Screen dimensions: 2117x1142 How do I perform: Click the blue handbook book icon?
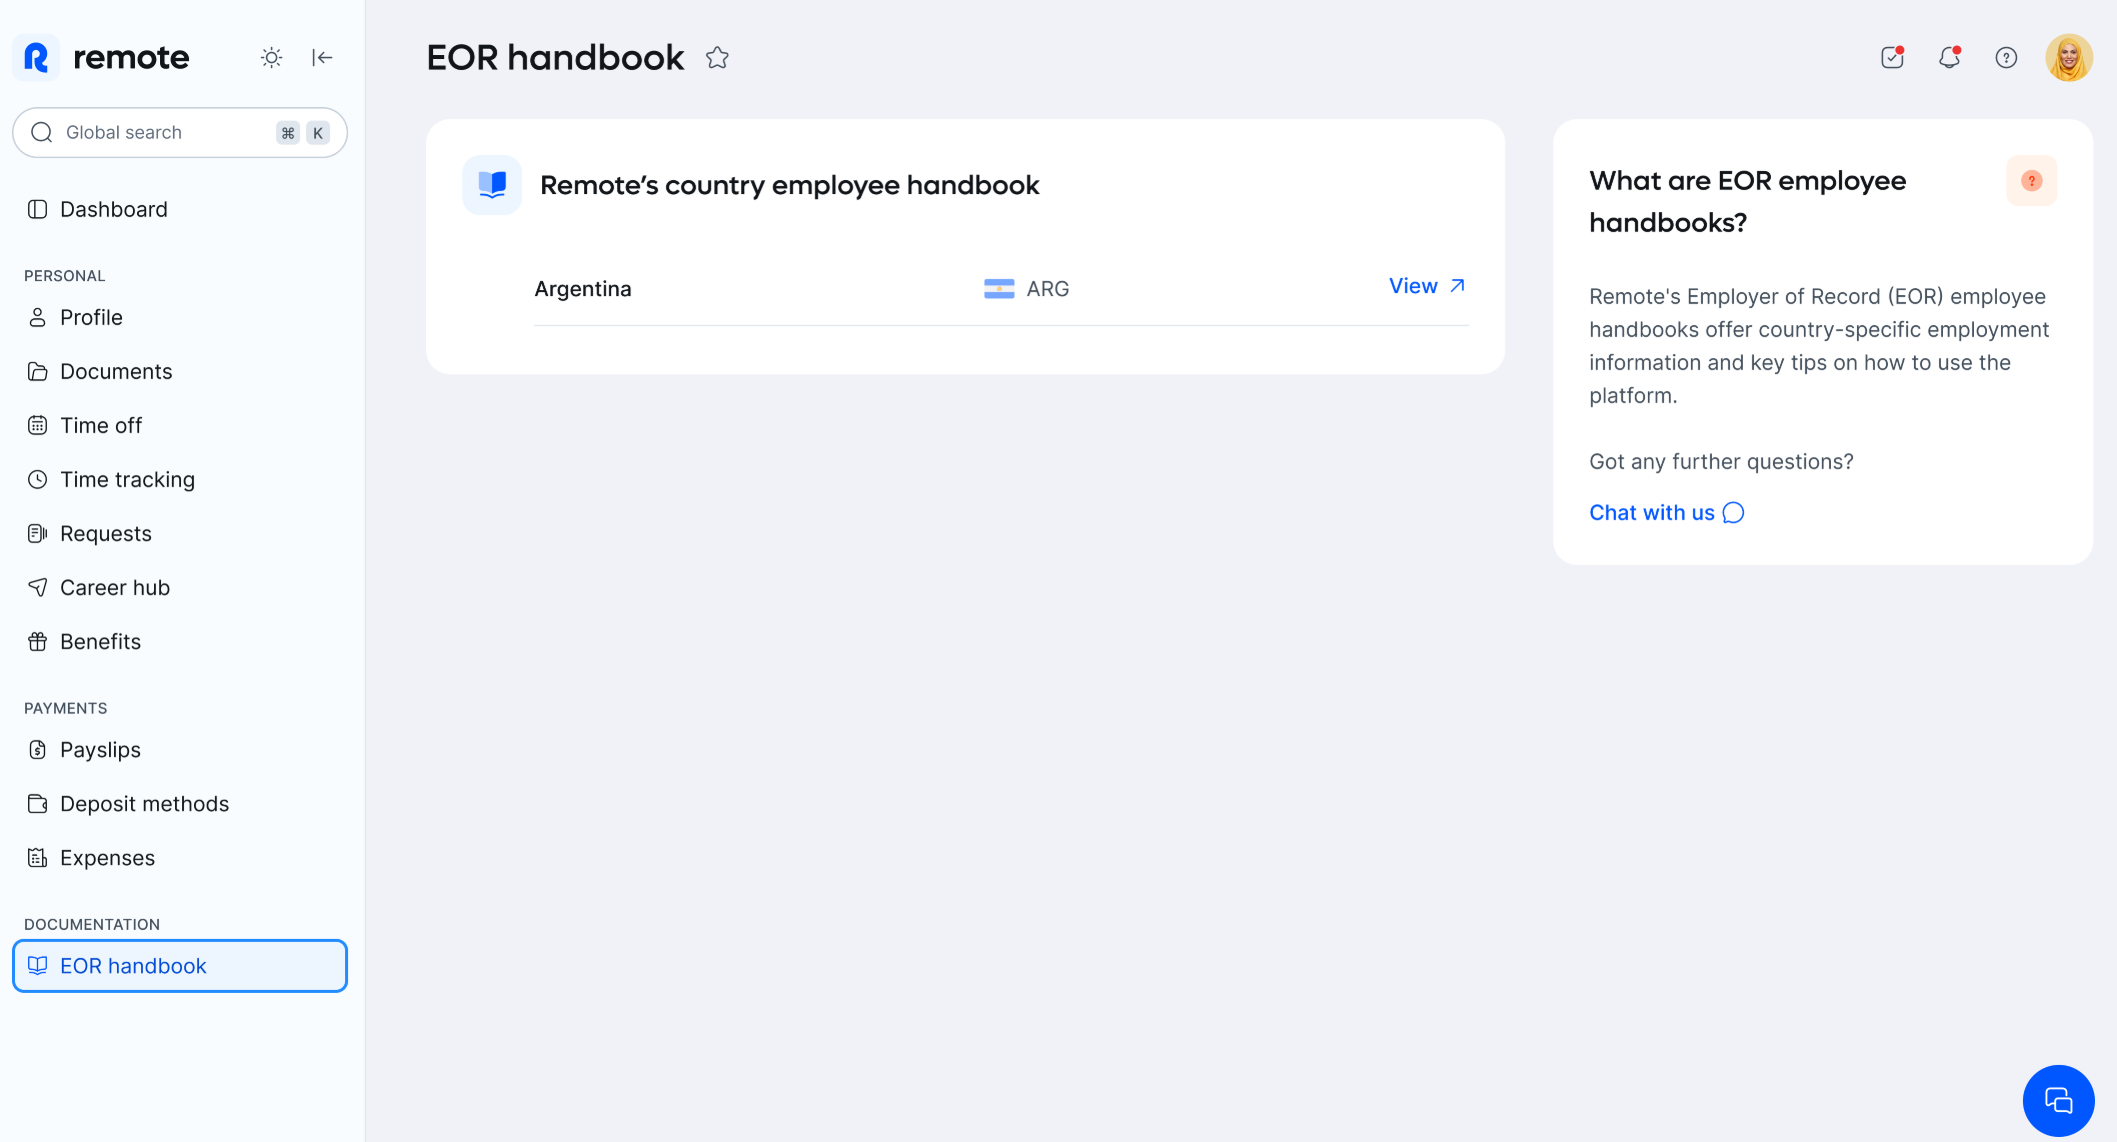pos(492,185)
